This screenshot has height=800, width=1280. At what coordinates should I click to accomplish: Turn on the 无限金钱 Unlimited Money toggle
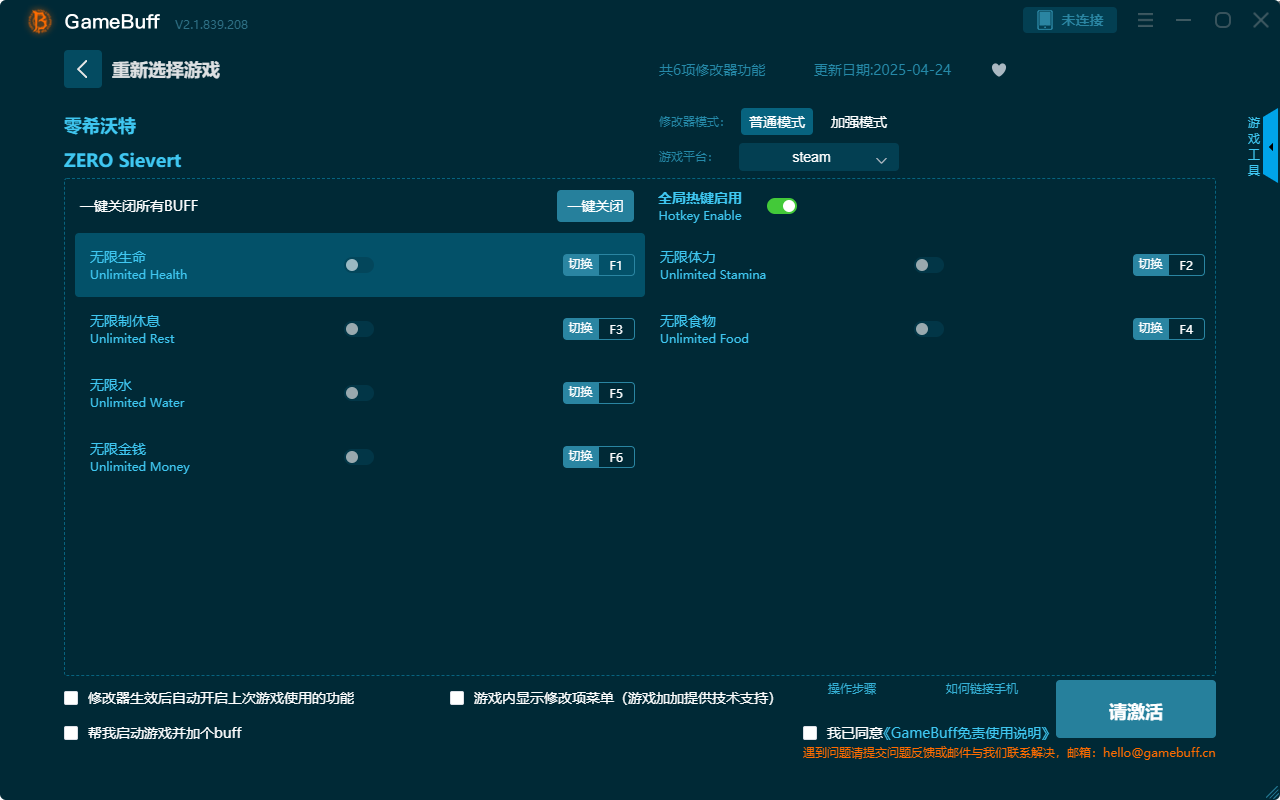click(358, 456)
